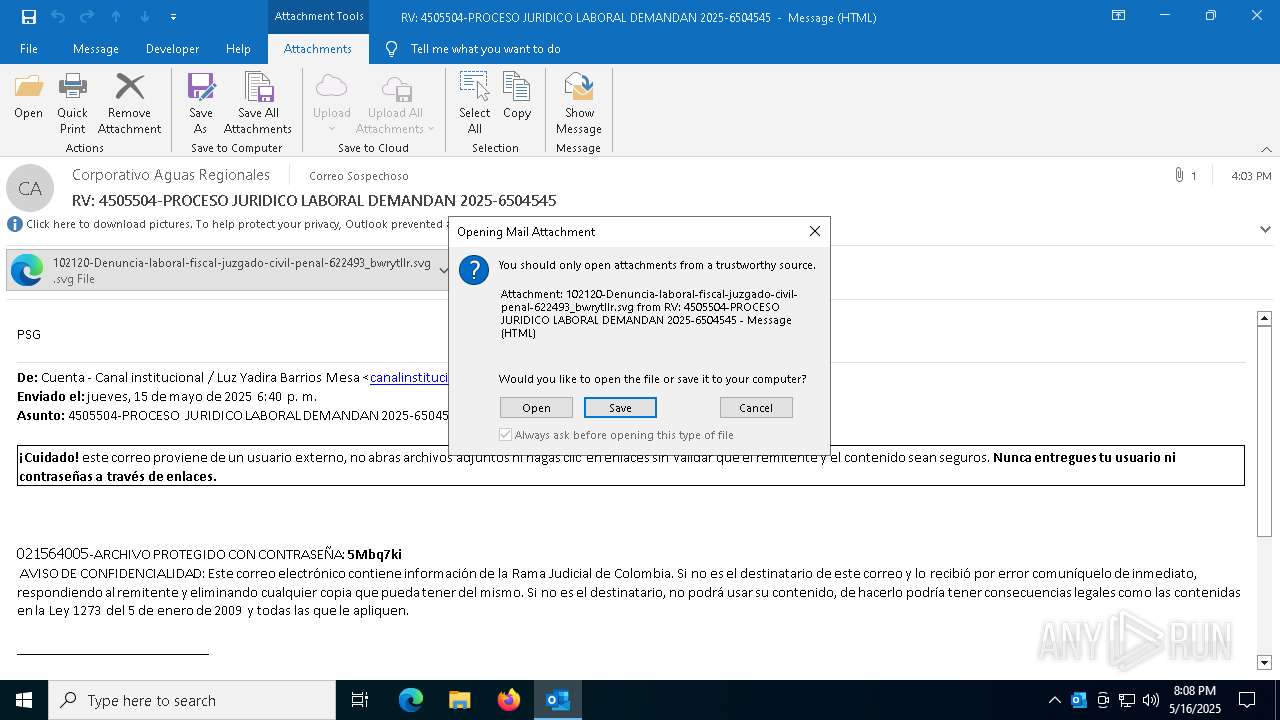Viewport: 1280px width, 720px height.
Task: Click Open in attachment dialog
Action: pos(536,408)
